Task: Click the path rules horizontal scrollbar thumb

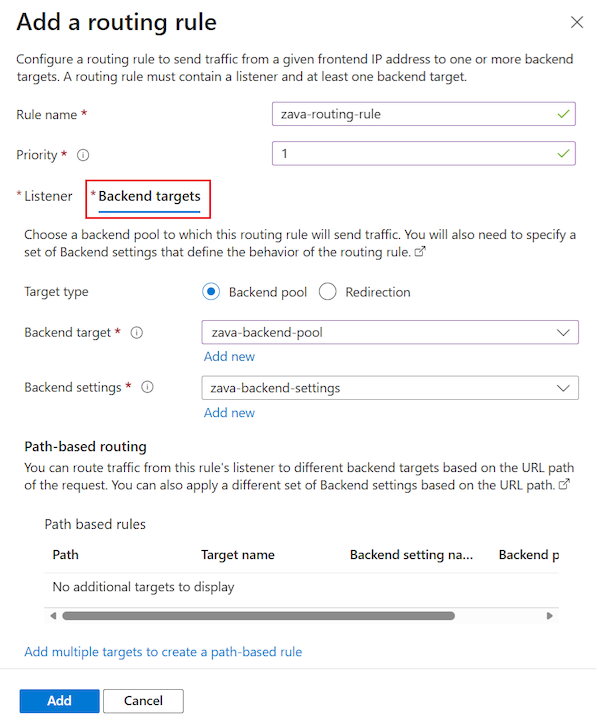Action: click(x=258, y=616)
